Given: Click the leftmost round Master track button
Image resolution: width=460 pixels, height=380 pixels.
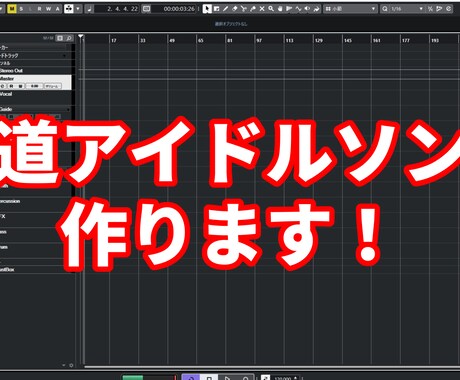Looking at the screenshot, I should click(x=2, y=86).
